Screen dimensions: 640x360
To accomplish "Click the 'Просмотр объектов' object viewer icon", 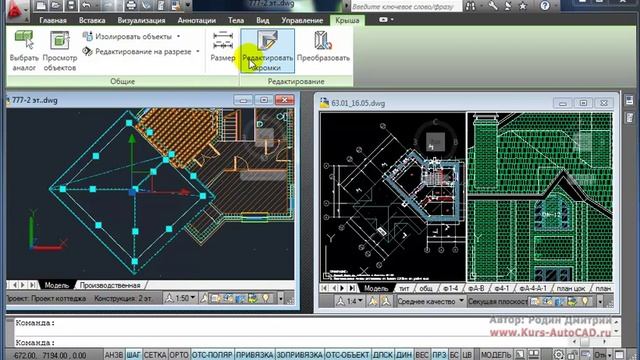I will pyautogui.click(x=60, y=40).
